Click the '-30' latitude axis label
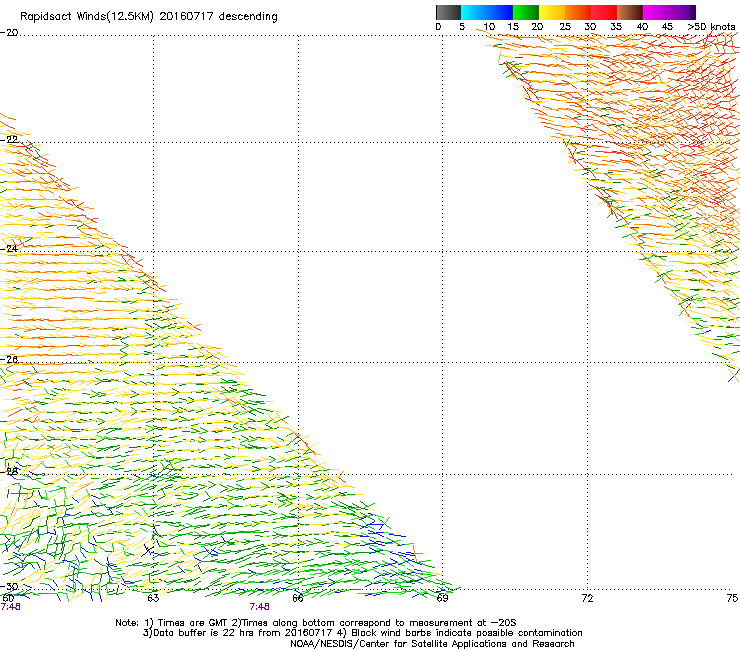The height and width of the screenshot is (650, 740). (9, 587)
